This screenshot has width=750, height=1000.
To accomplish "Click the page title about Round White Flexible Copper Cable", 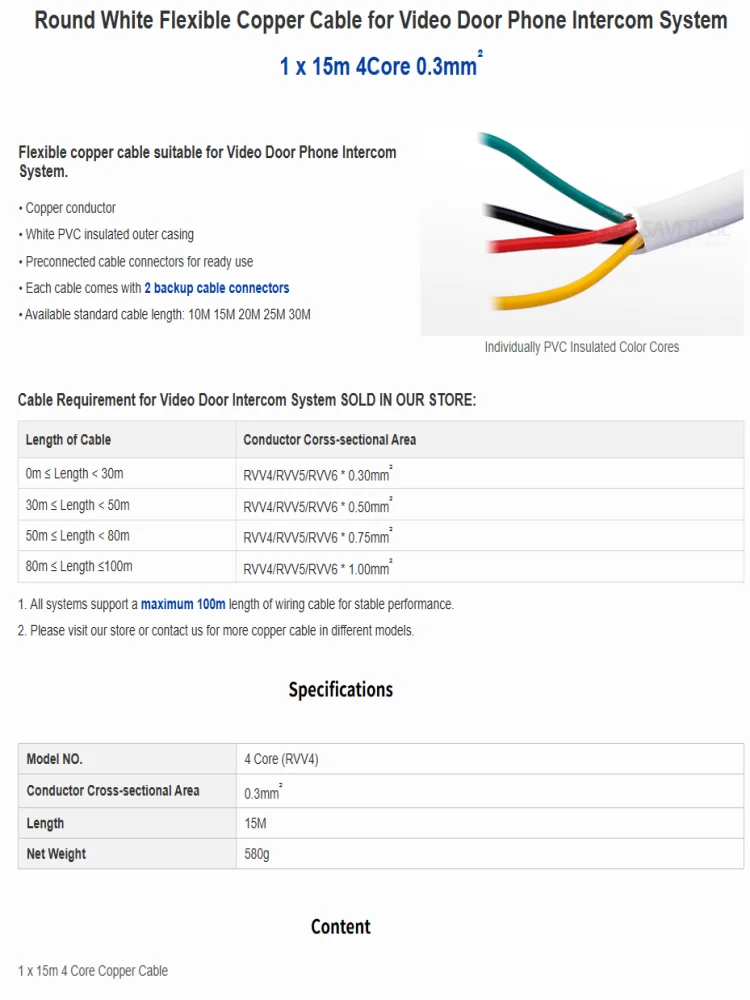I will coord(381,20).
